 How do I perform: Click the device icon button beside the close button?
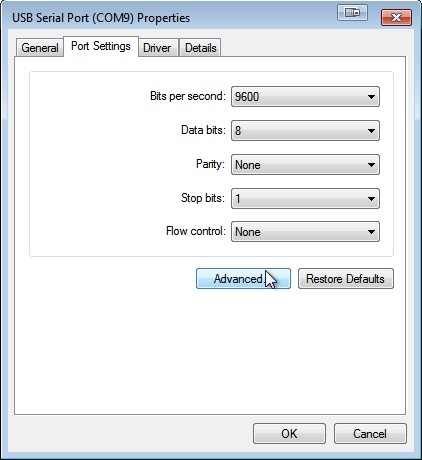pos(352,13)
